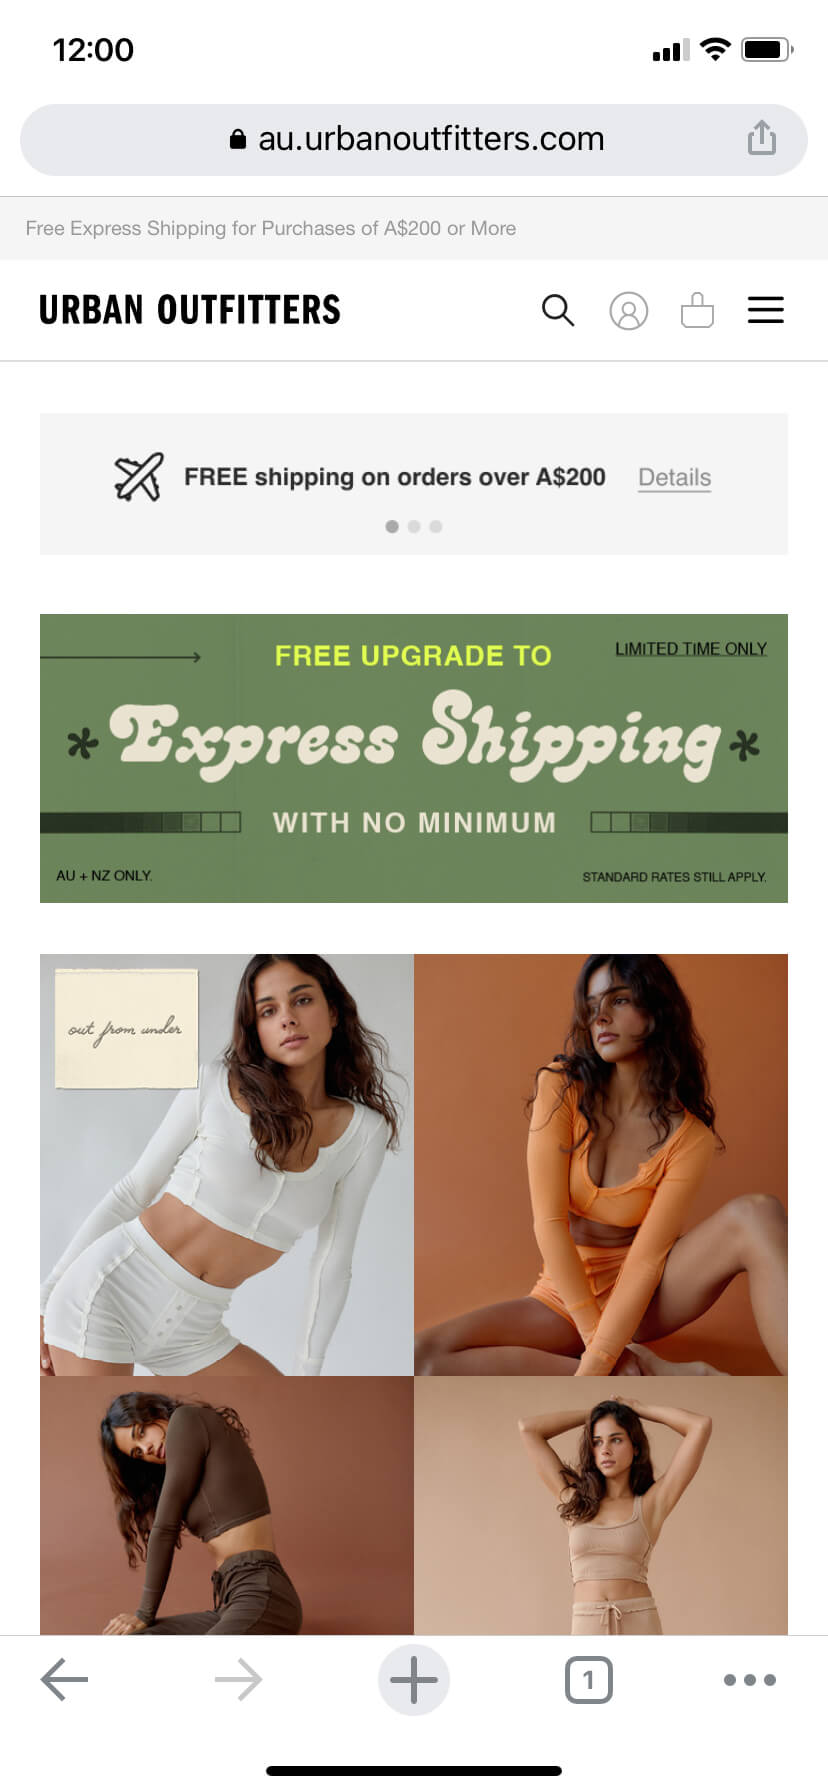The height and width of the screenshot is (1792, 828).
Task: Tap the au.urbanoutfitters.com address bar
Action: (x=414, y=139)
